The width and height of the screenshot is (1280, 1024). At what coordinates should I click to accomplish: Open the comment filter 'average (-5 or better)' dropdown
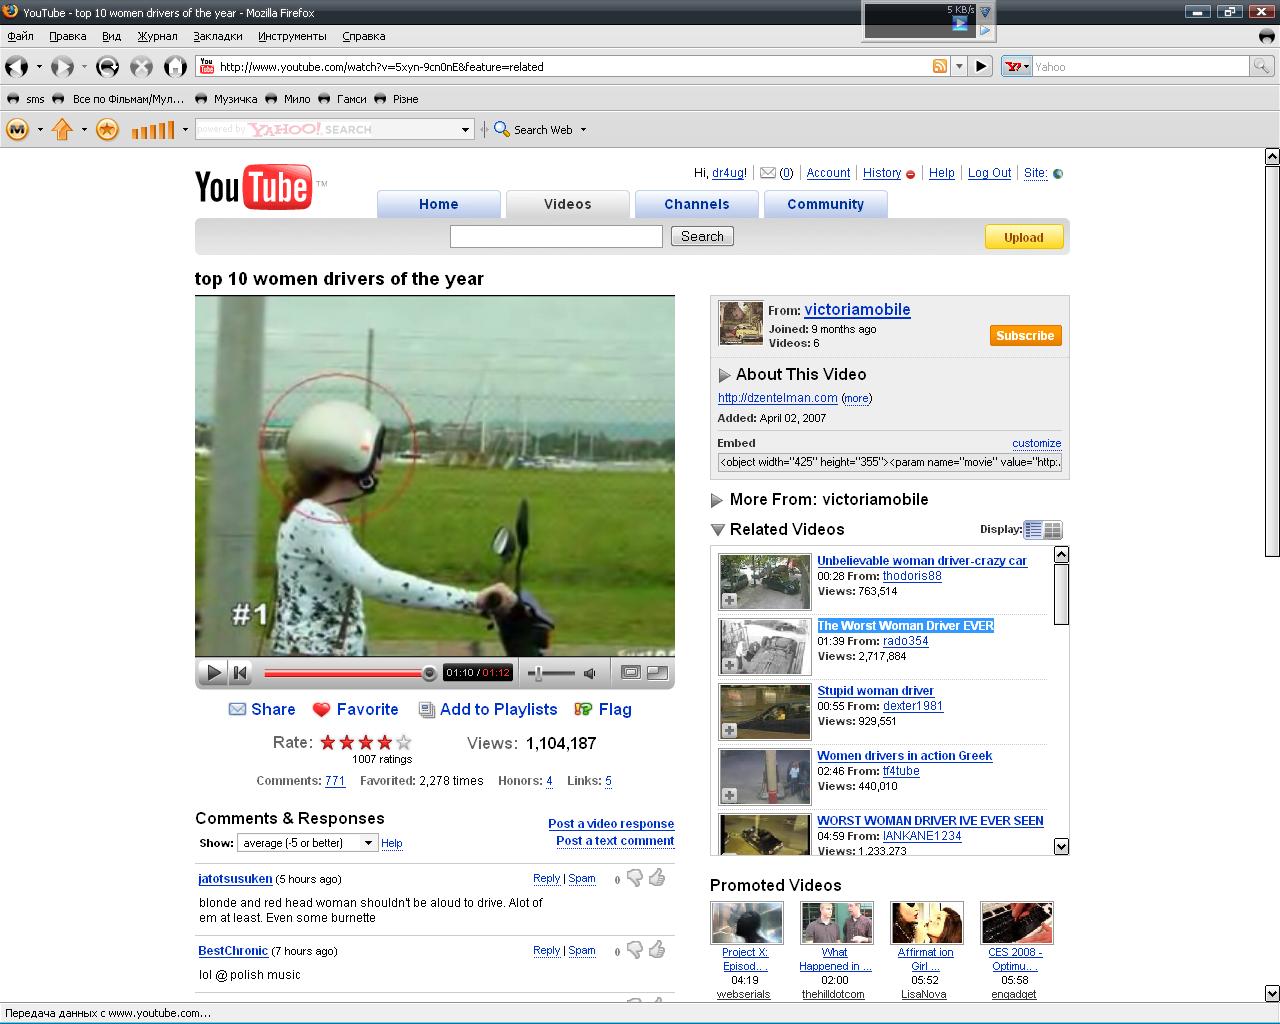point(307,843)
